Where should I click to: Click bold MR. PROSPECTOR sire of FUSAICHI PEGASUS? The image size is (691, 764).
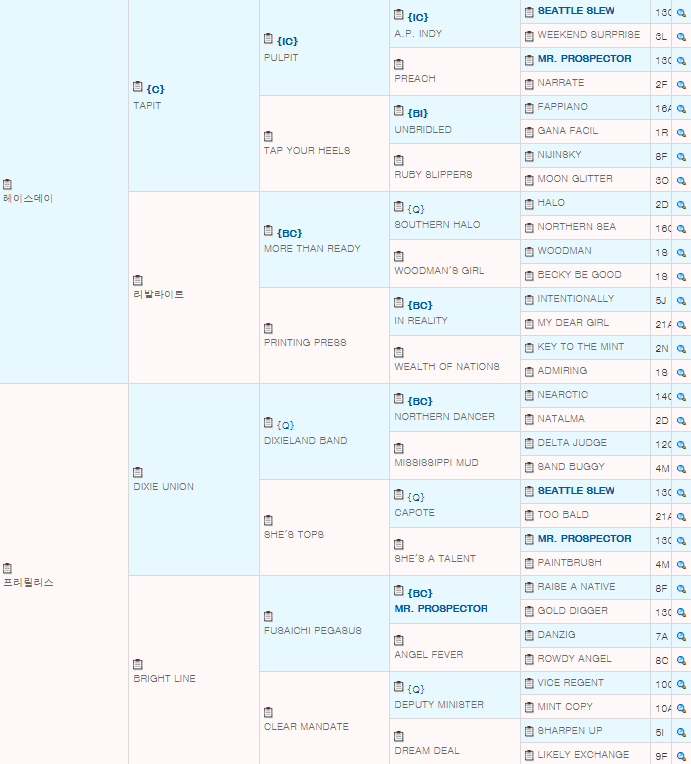coord(441,609)
